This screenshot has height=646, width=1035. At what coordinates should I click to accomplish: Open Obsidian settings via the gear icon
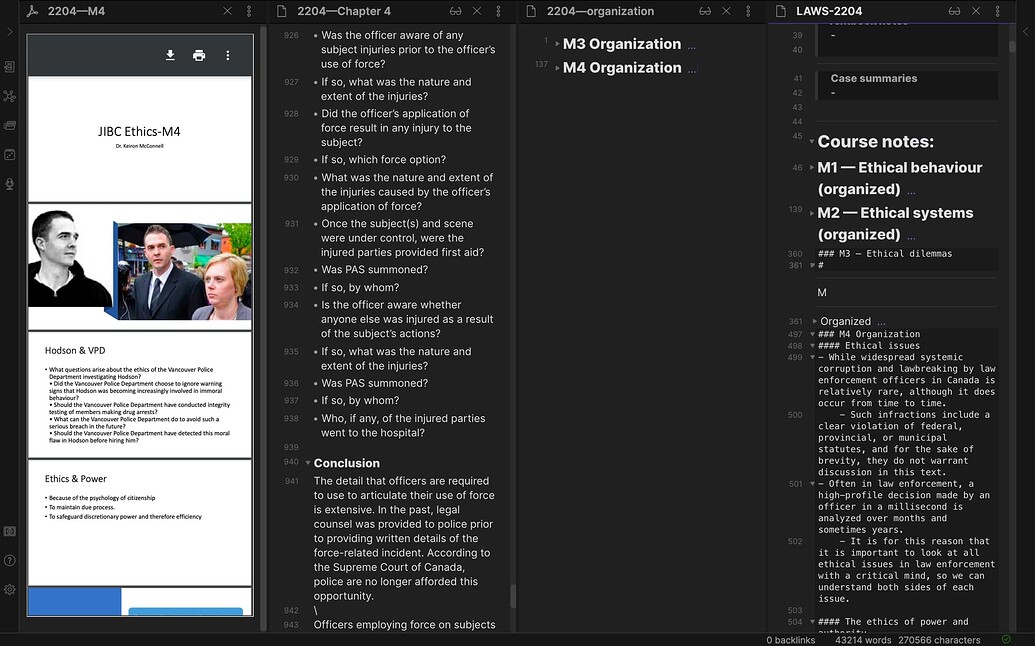coord(10,590)
